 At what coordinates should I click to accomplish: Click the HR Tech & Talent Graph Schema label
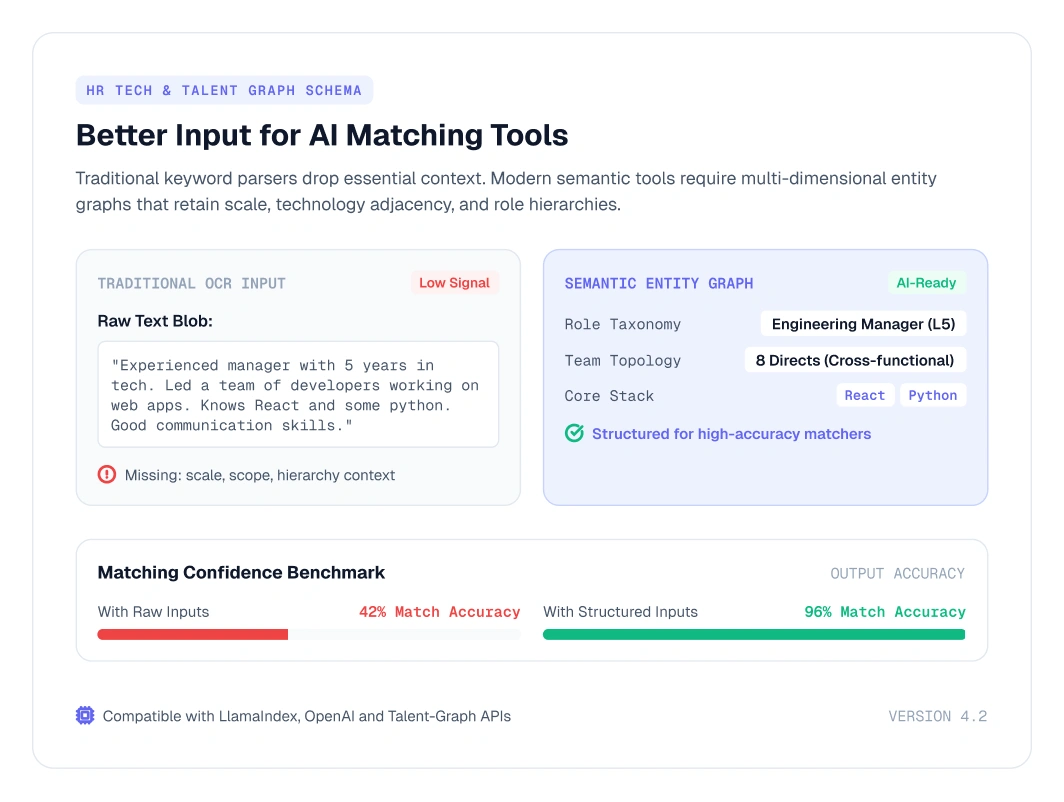(x=224, y=90)
